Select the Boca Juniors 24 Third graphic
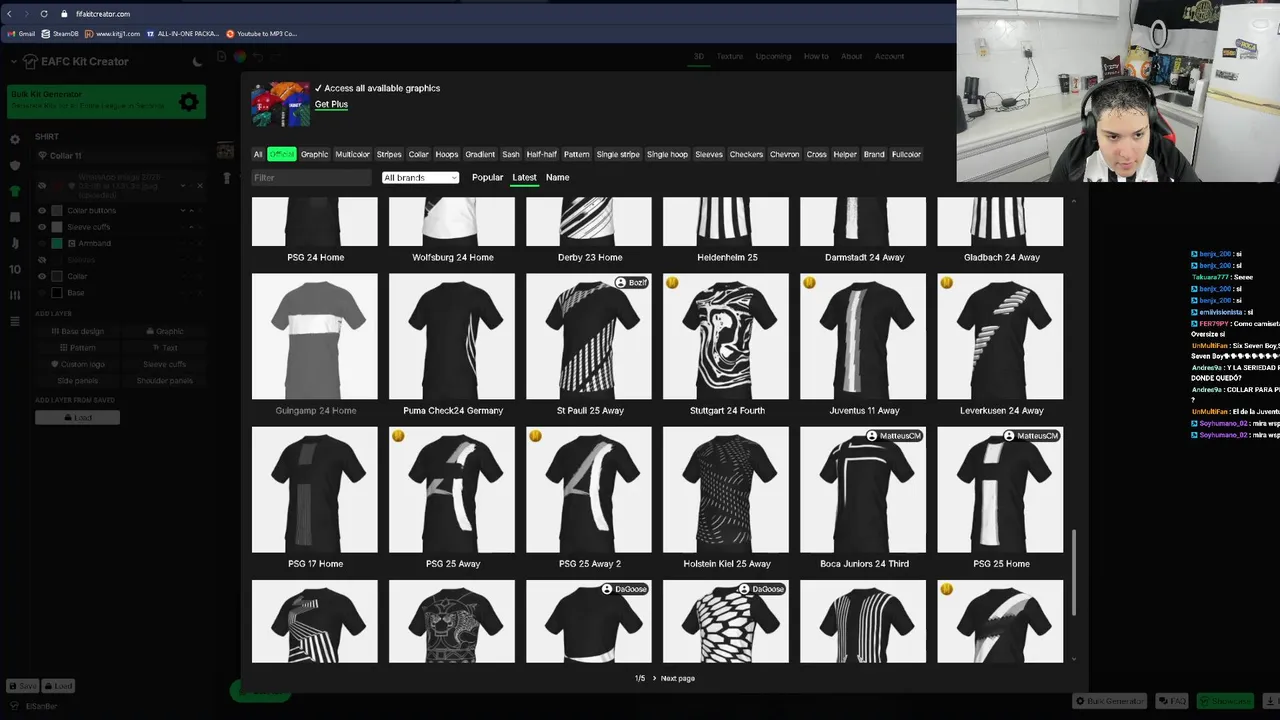Screen dimensions: 1280x720 (863, 490)
